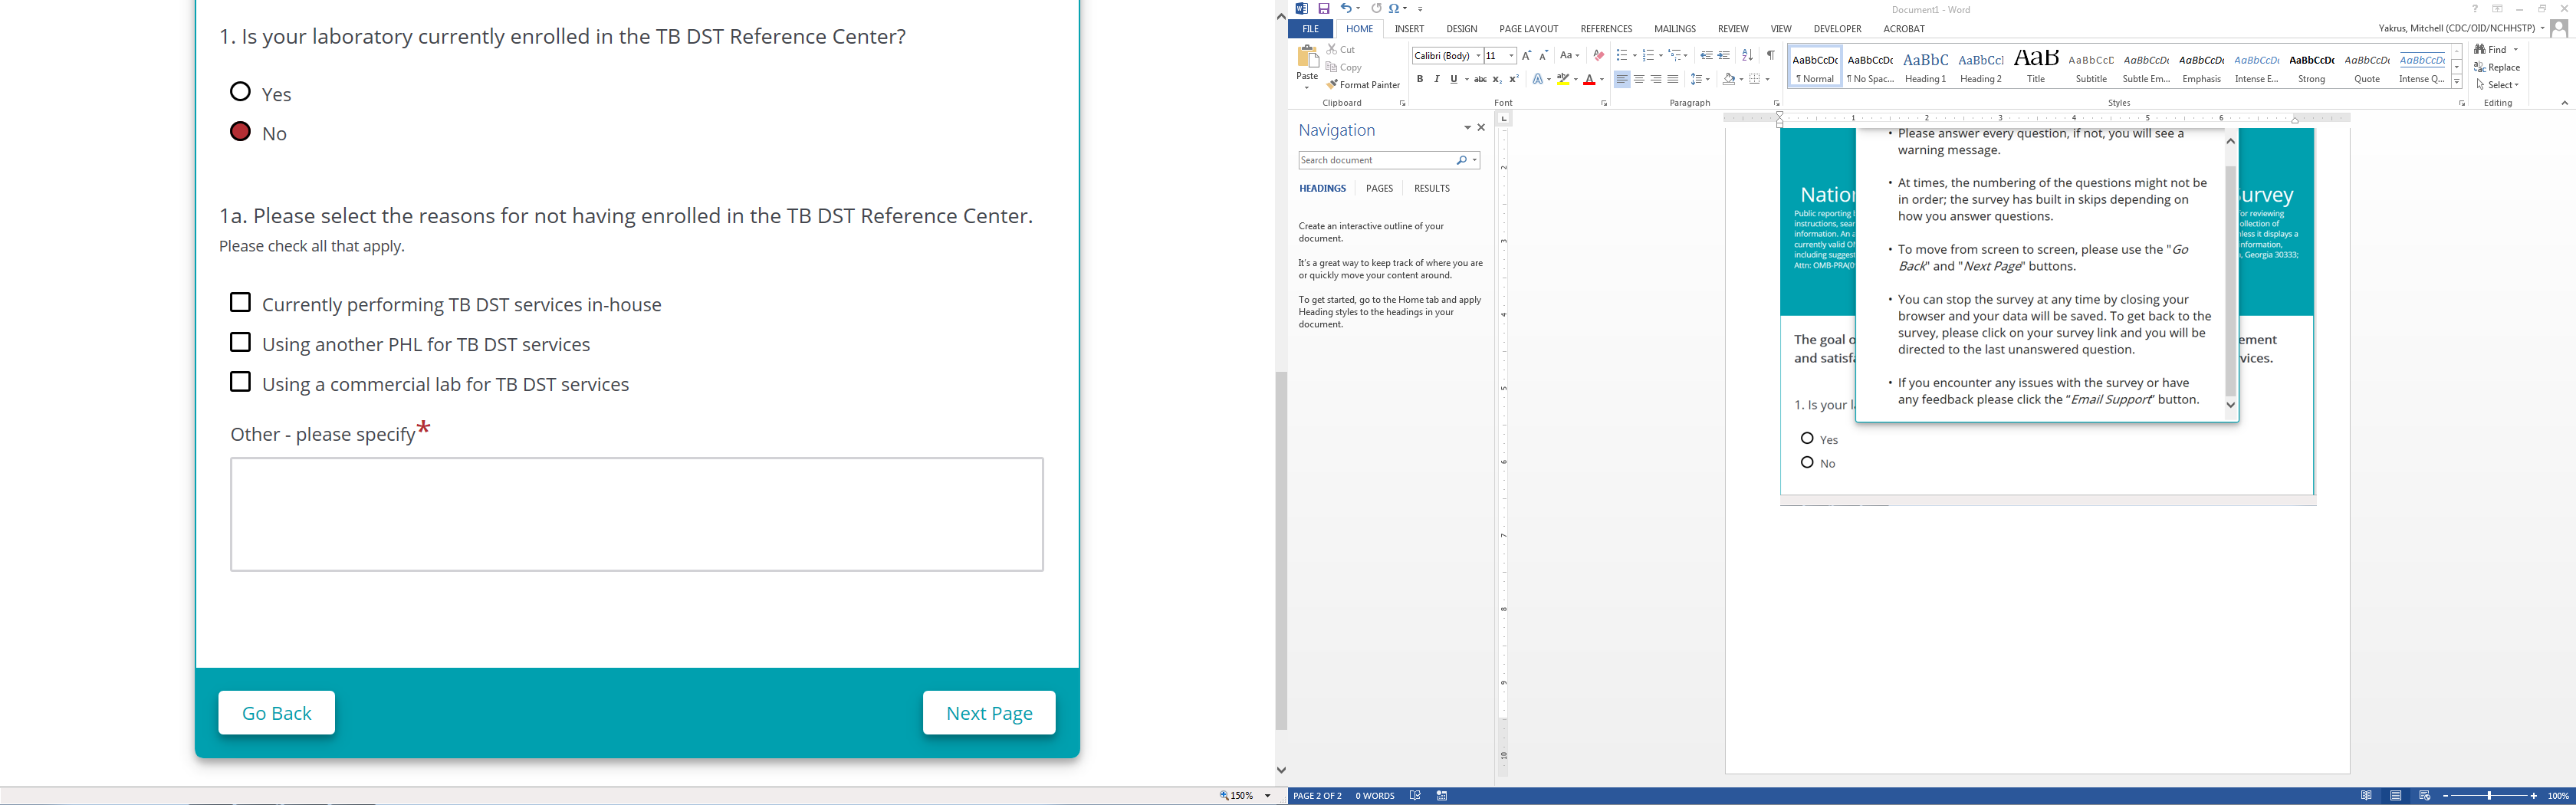The width and height of the screenshot is (2576, 805).
Task: Expand the numbering list options arrow
Action: 1660,56
